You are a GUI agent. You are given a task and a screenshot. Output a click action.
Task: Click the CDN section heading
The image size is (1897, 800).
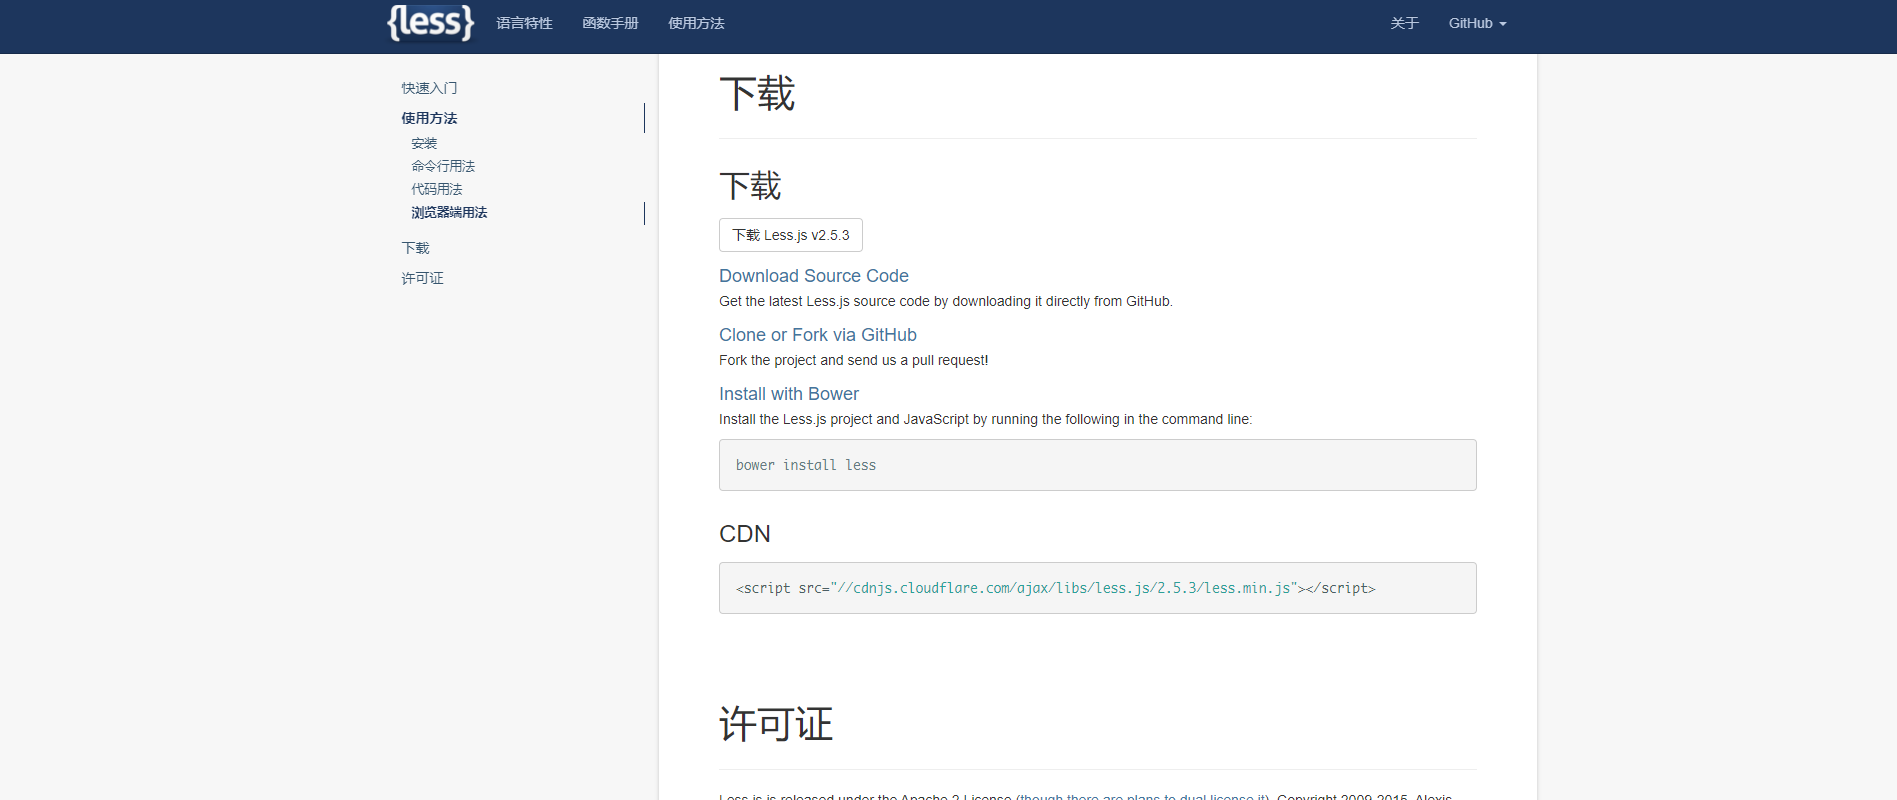tap(745, 534)
